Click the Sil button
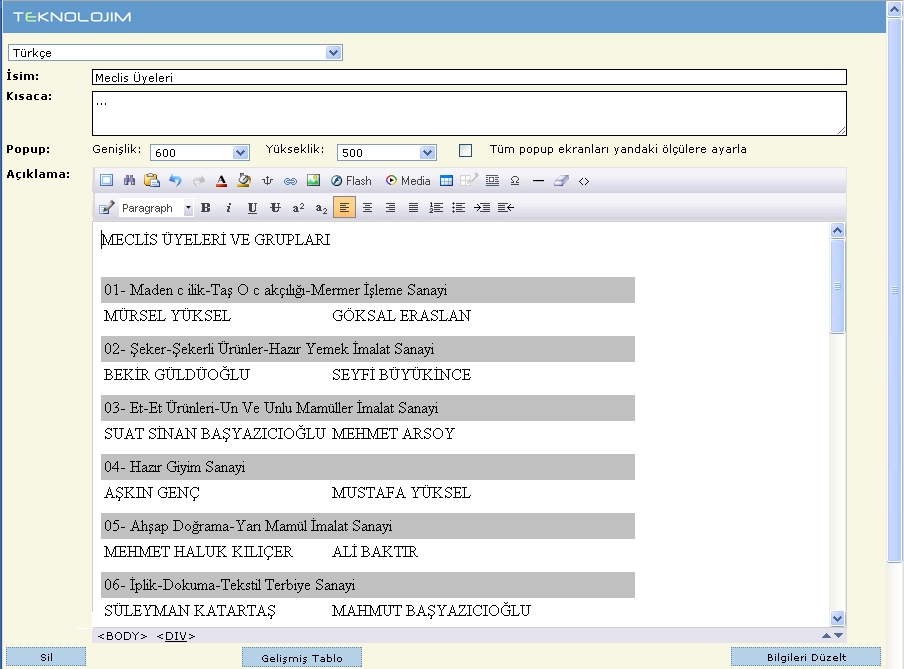The width and height of the screenshot is (904, 669). (x=46, y=657)
